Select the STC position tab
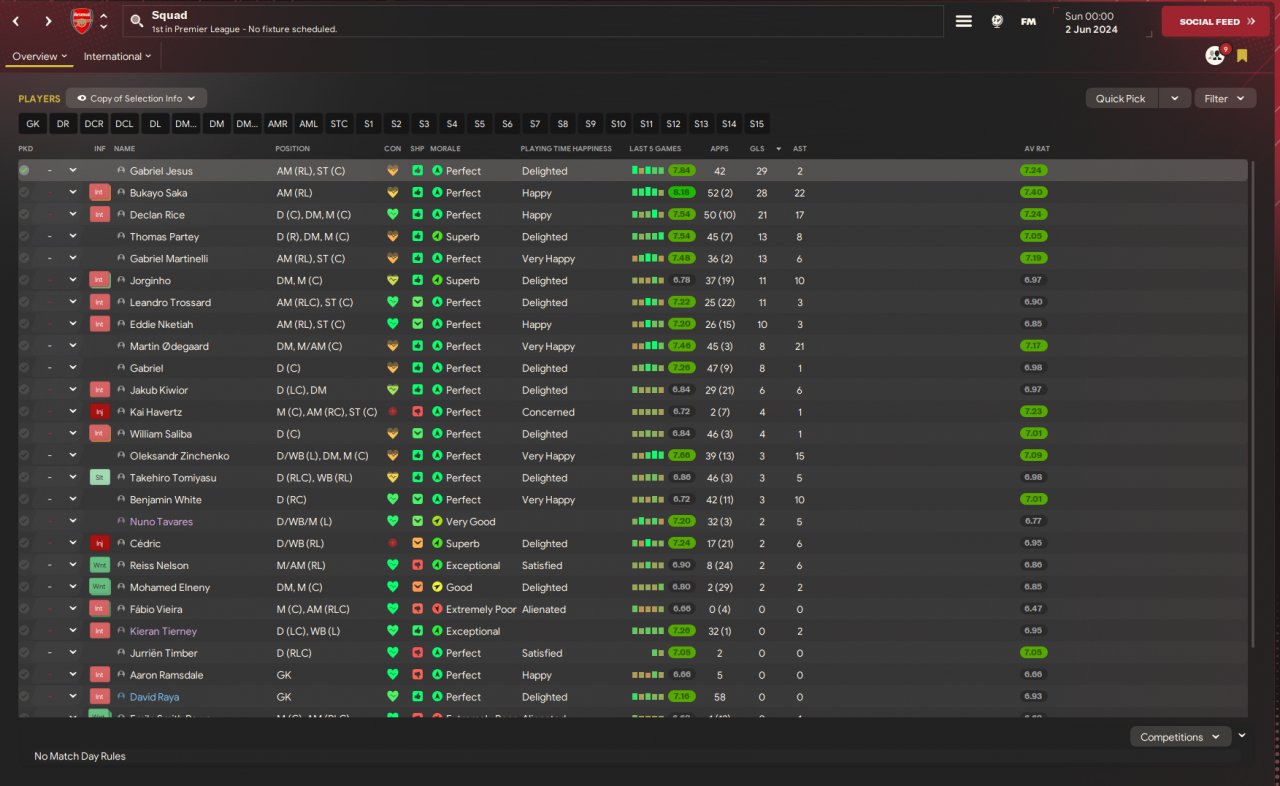This screenshot has height=786, width=1280. (x=339, y=124)
